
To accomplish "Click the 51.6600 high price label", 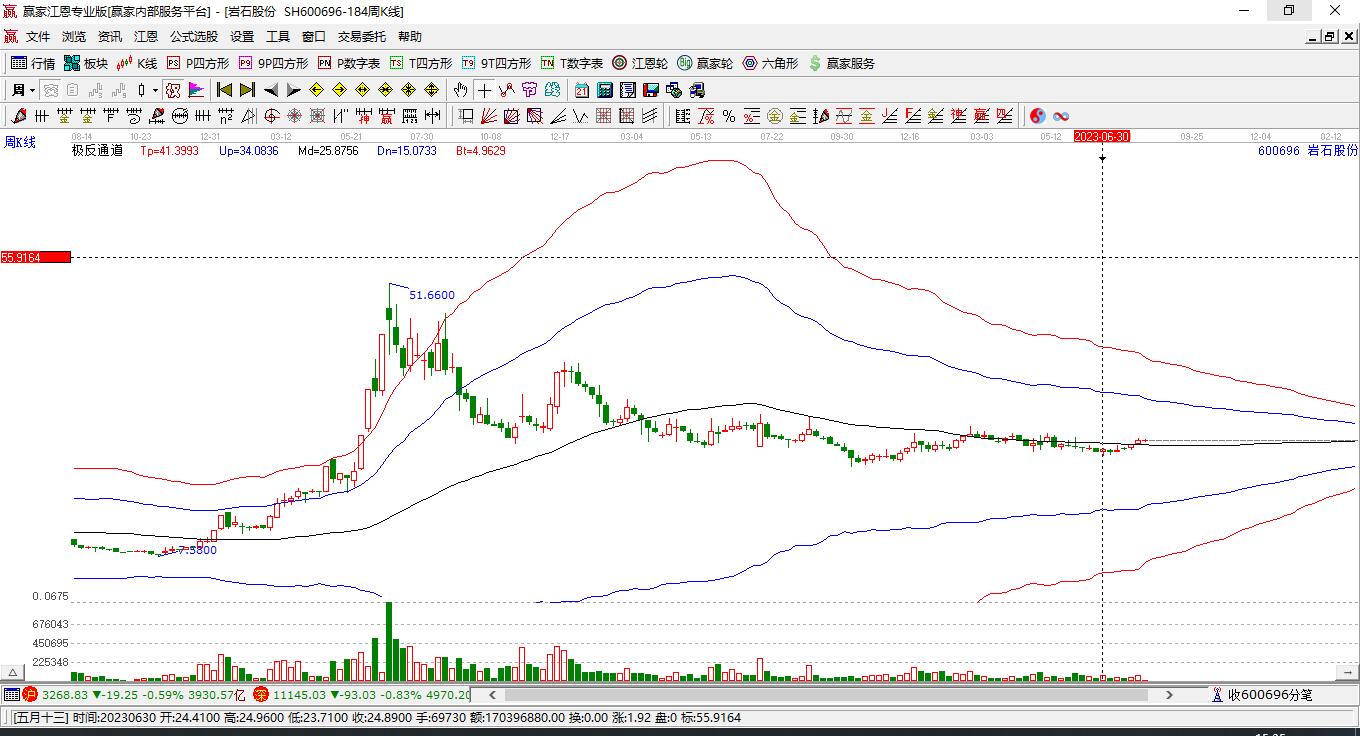I will coord(432,295).
